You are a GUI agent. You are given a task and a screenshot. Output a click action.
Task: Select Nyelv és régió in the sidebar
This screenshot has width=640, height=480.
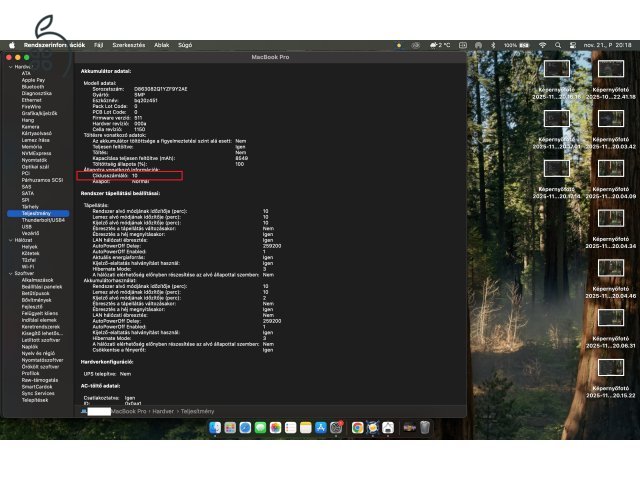coord(38,353)
